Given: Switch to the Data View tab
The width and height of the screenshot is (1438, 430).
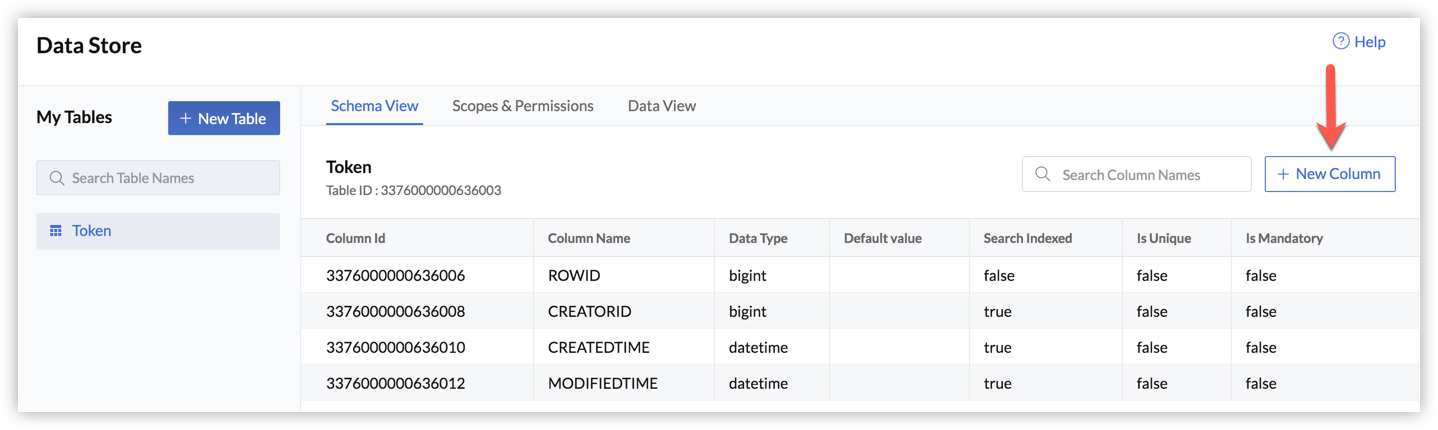Looking at the screenshot, I should pyautogui.click(x=661, y=106).
